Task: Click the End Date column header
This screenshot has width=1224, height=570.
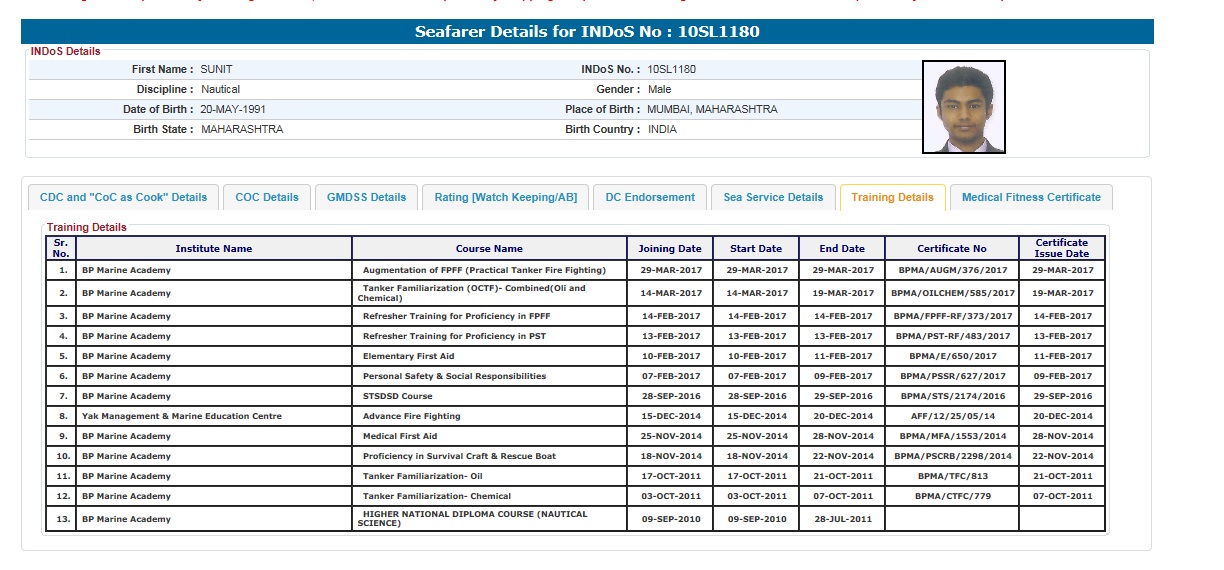Action: 842,249
